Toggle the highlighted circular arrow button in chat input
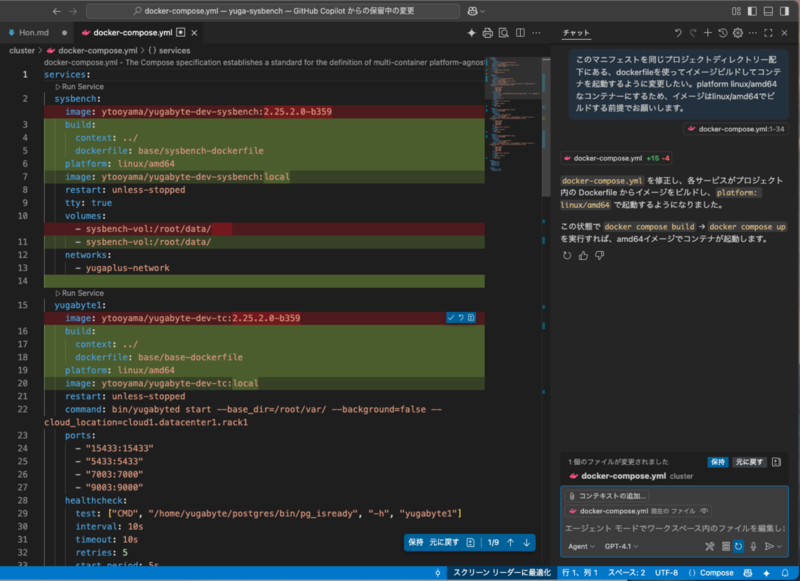Screen dimensions: 800x581 (739, 546)
